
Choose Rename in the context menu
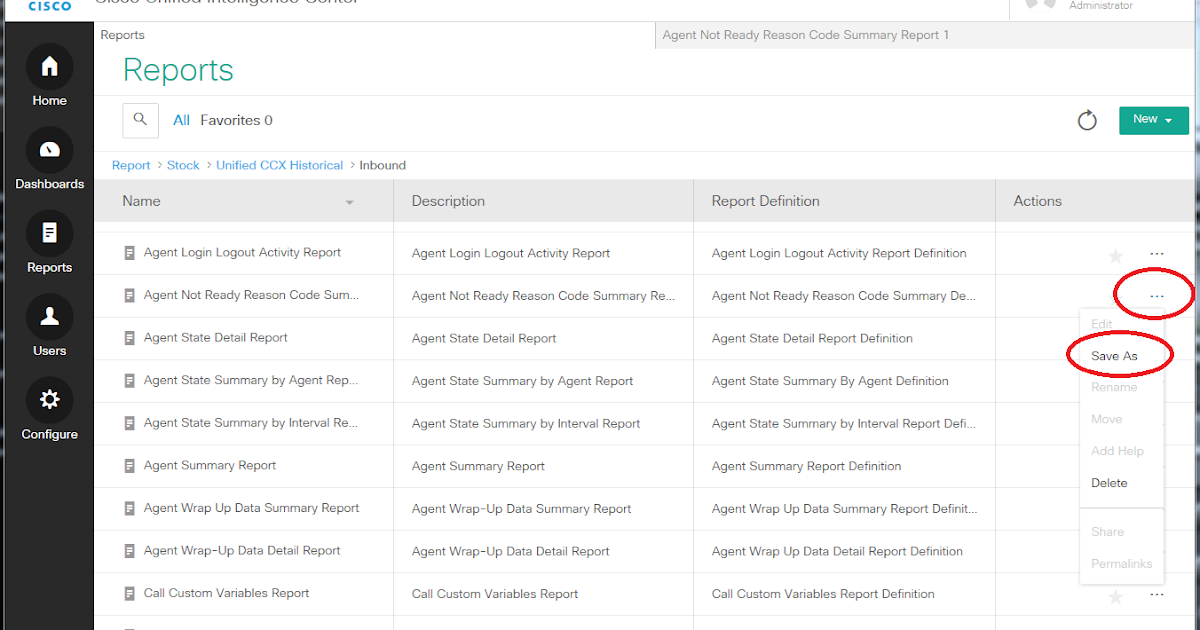[x=1114, y=387]
